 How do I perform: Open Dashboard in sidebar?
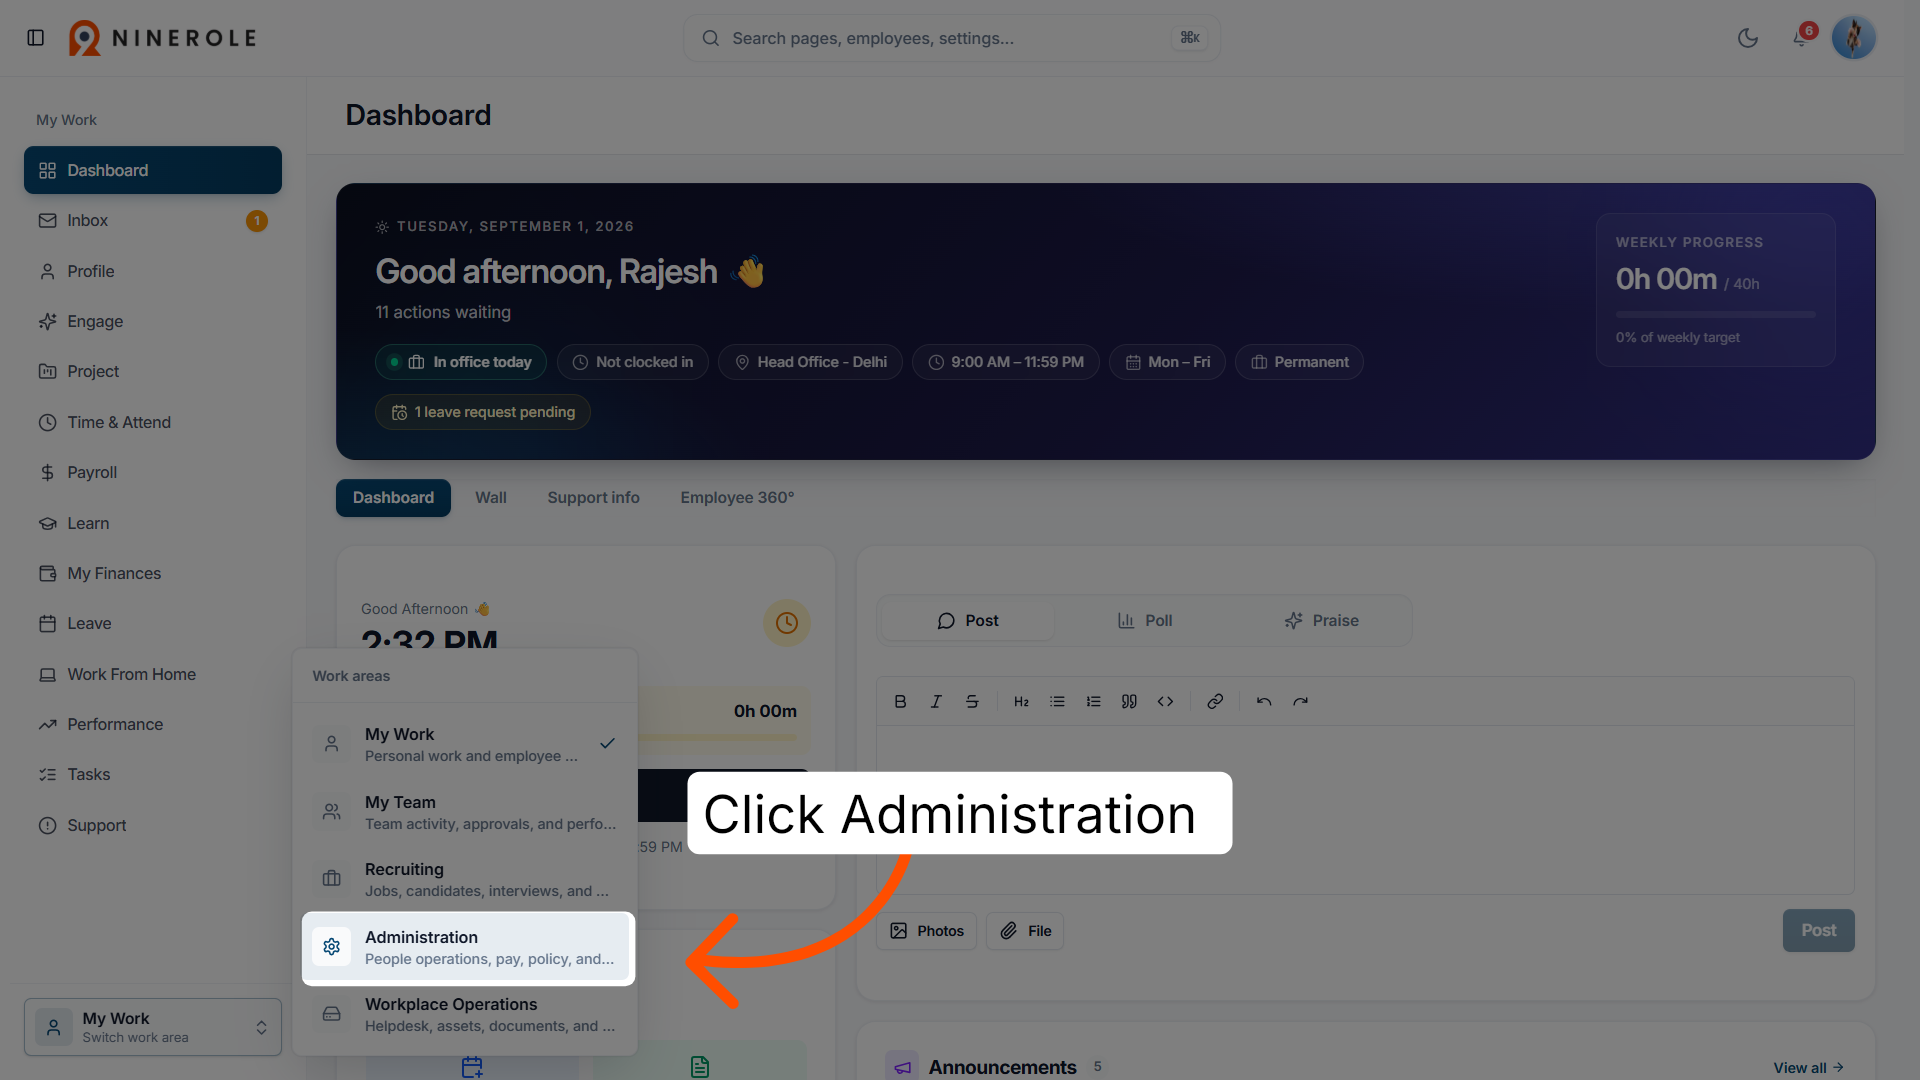(x=153, y=170)
